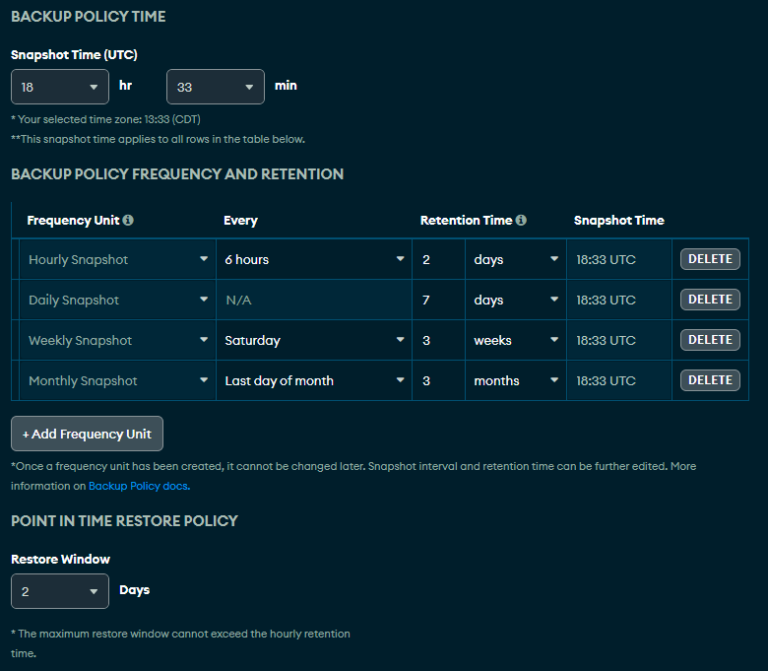
Task: Edit hourly retention time value field
Action: [438, 260]
